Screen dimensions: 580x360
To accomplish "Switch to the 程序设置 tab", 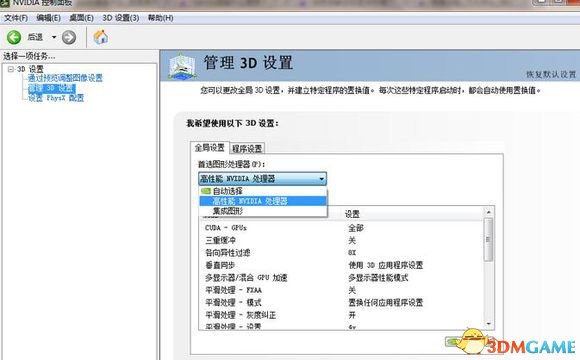I will pyautogui.click(x=247, y=149).
